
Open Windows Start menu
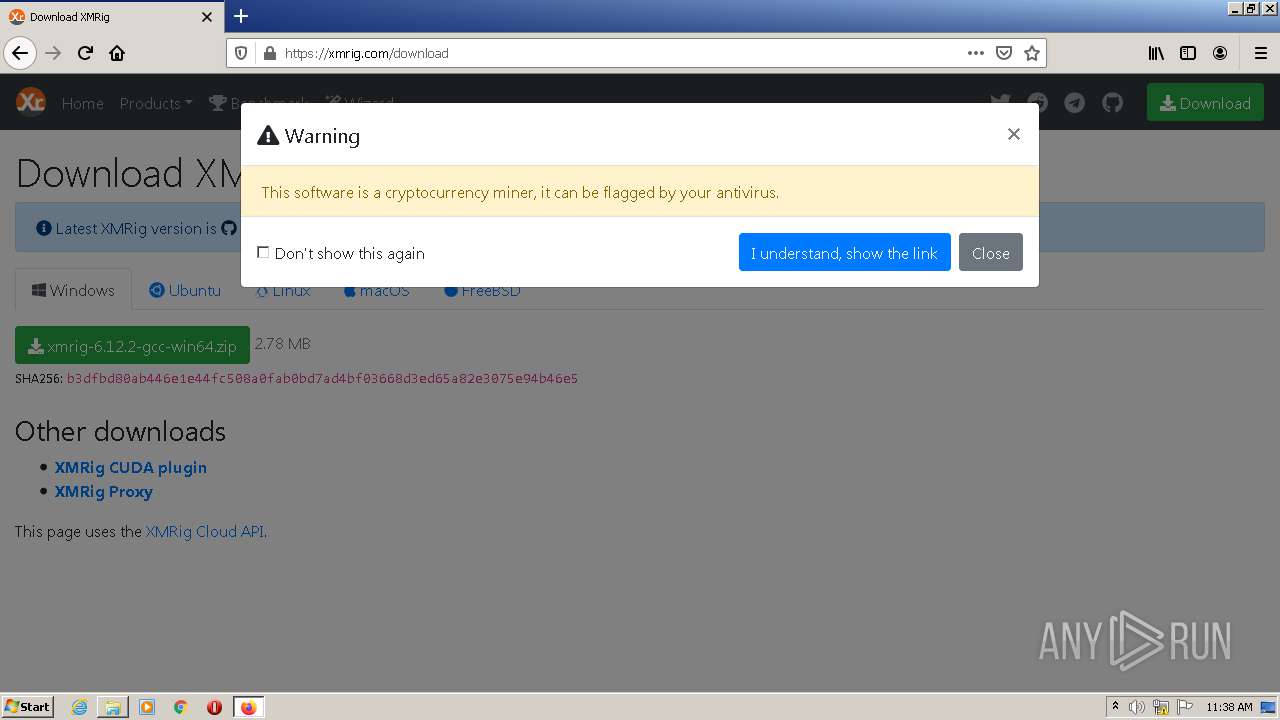point(28,707)
